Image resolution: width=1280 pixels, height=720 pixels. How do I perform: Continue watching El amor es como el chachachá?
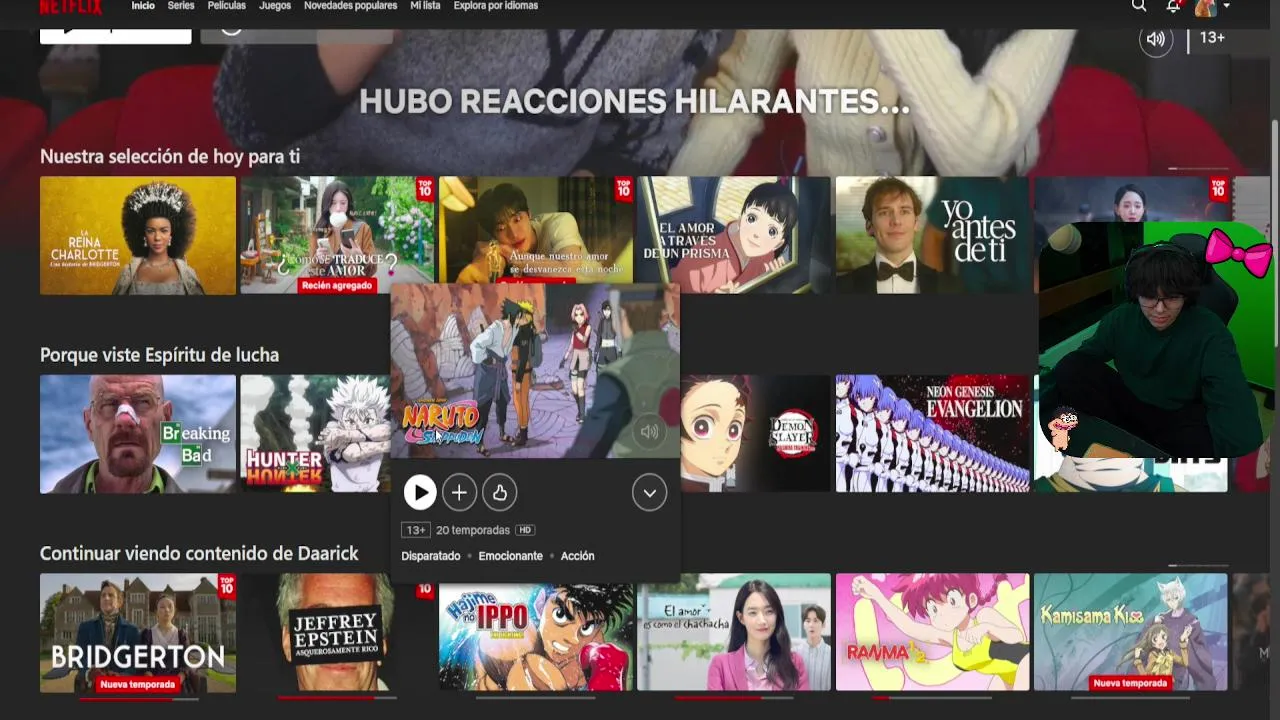point(734,632)
